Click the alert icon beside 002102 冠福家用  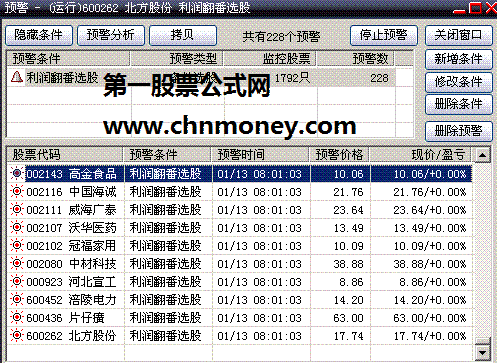[x=17, y=245]
